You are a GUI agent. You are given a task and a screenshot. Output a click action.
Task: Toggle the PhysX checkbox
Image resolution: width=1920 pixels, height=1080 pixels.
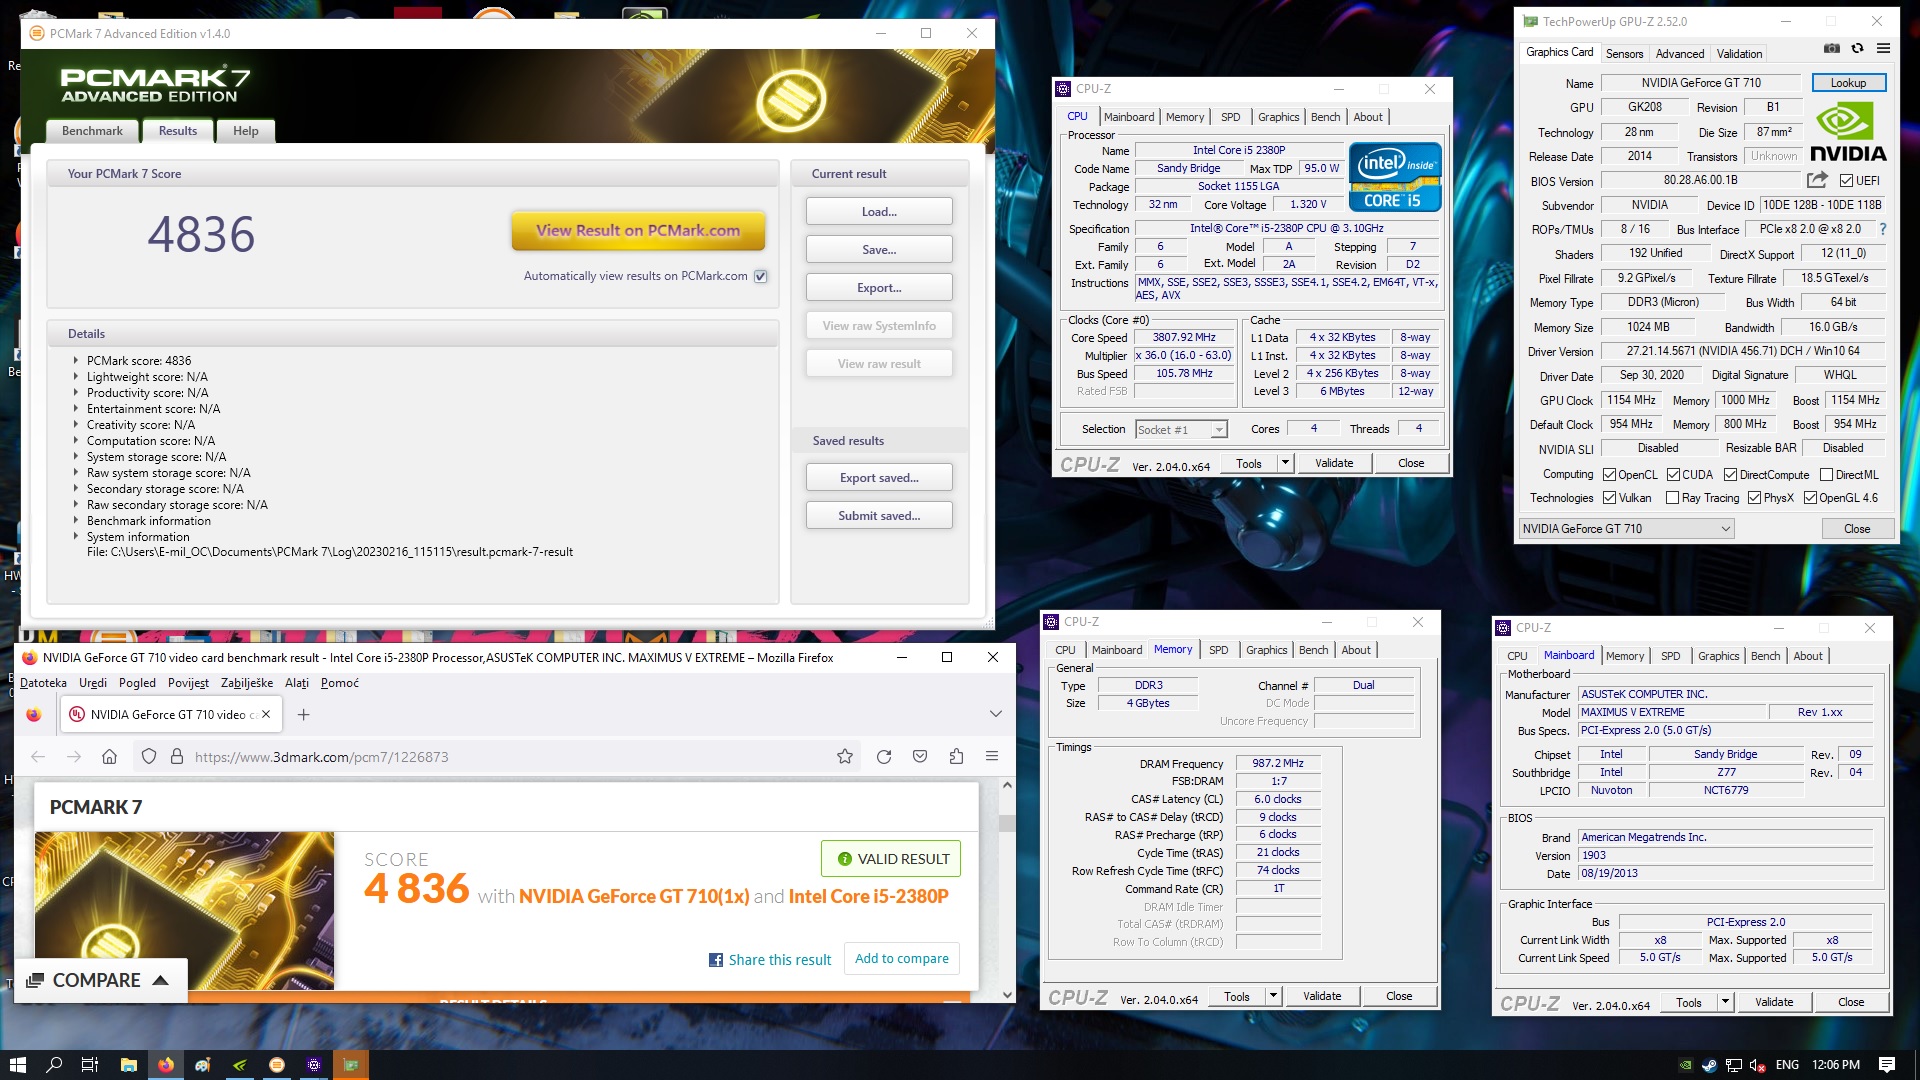(x=1754, y=498)
